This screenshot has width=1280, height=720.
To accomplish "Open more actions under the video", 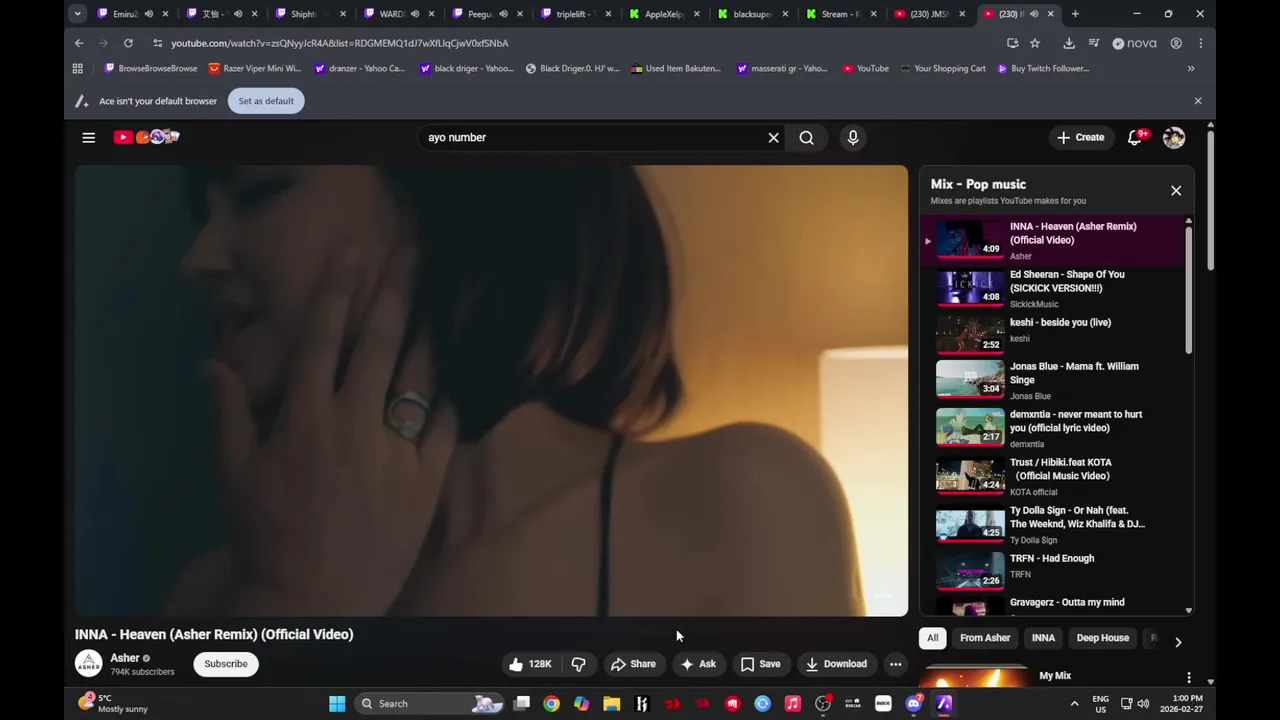I will [x=895, y=664].
